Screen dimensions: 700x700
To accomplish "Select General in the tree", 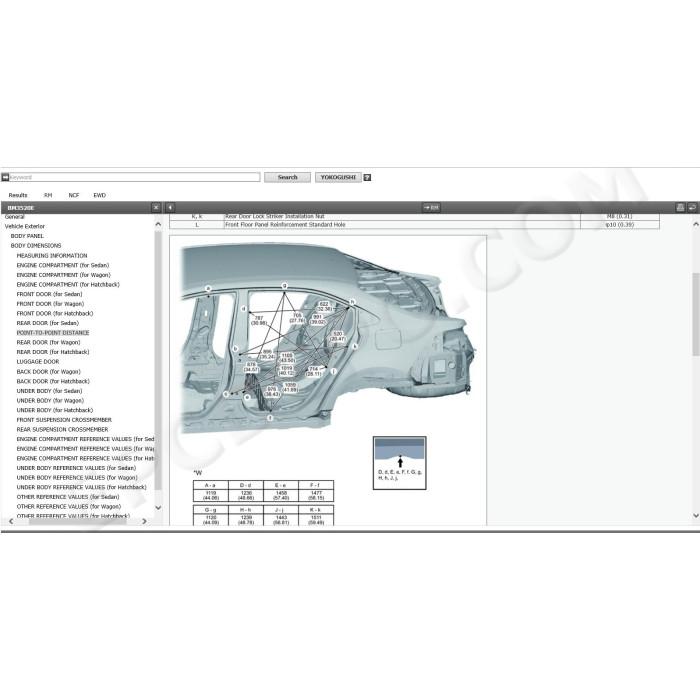I will 15,217.
